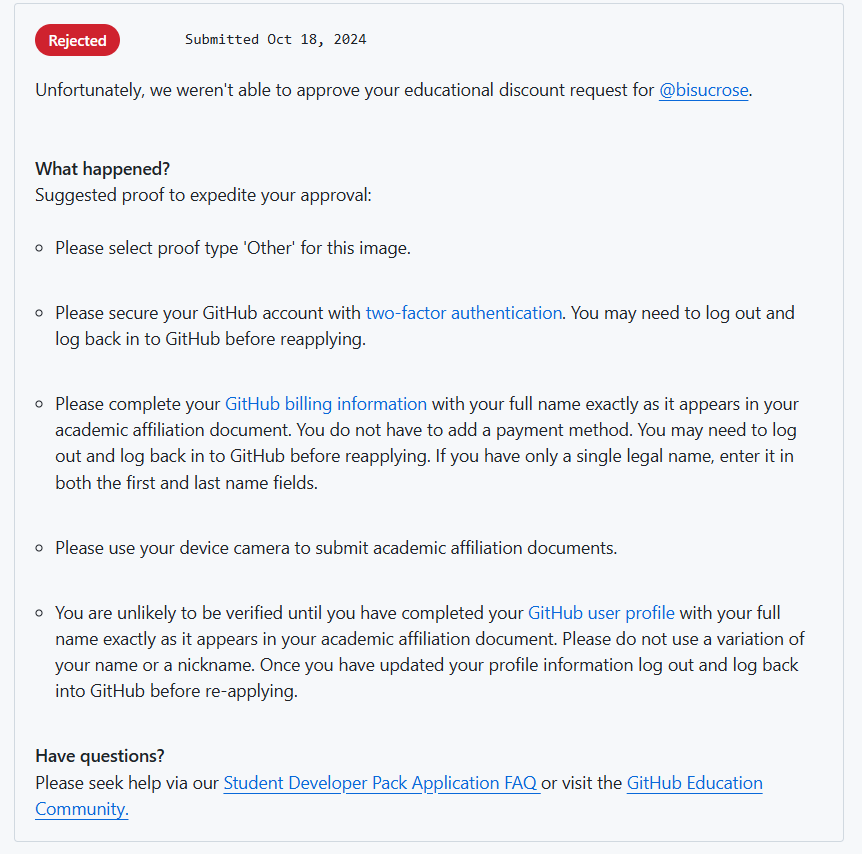Click bullet beside proof type 'Other' item
The height and width of the screenshot is (854, 862).
pyautogui.click(x=39, y=248)
